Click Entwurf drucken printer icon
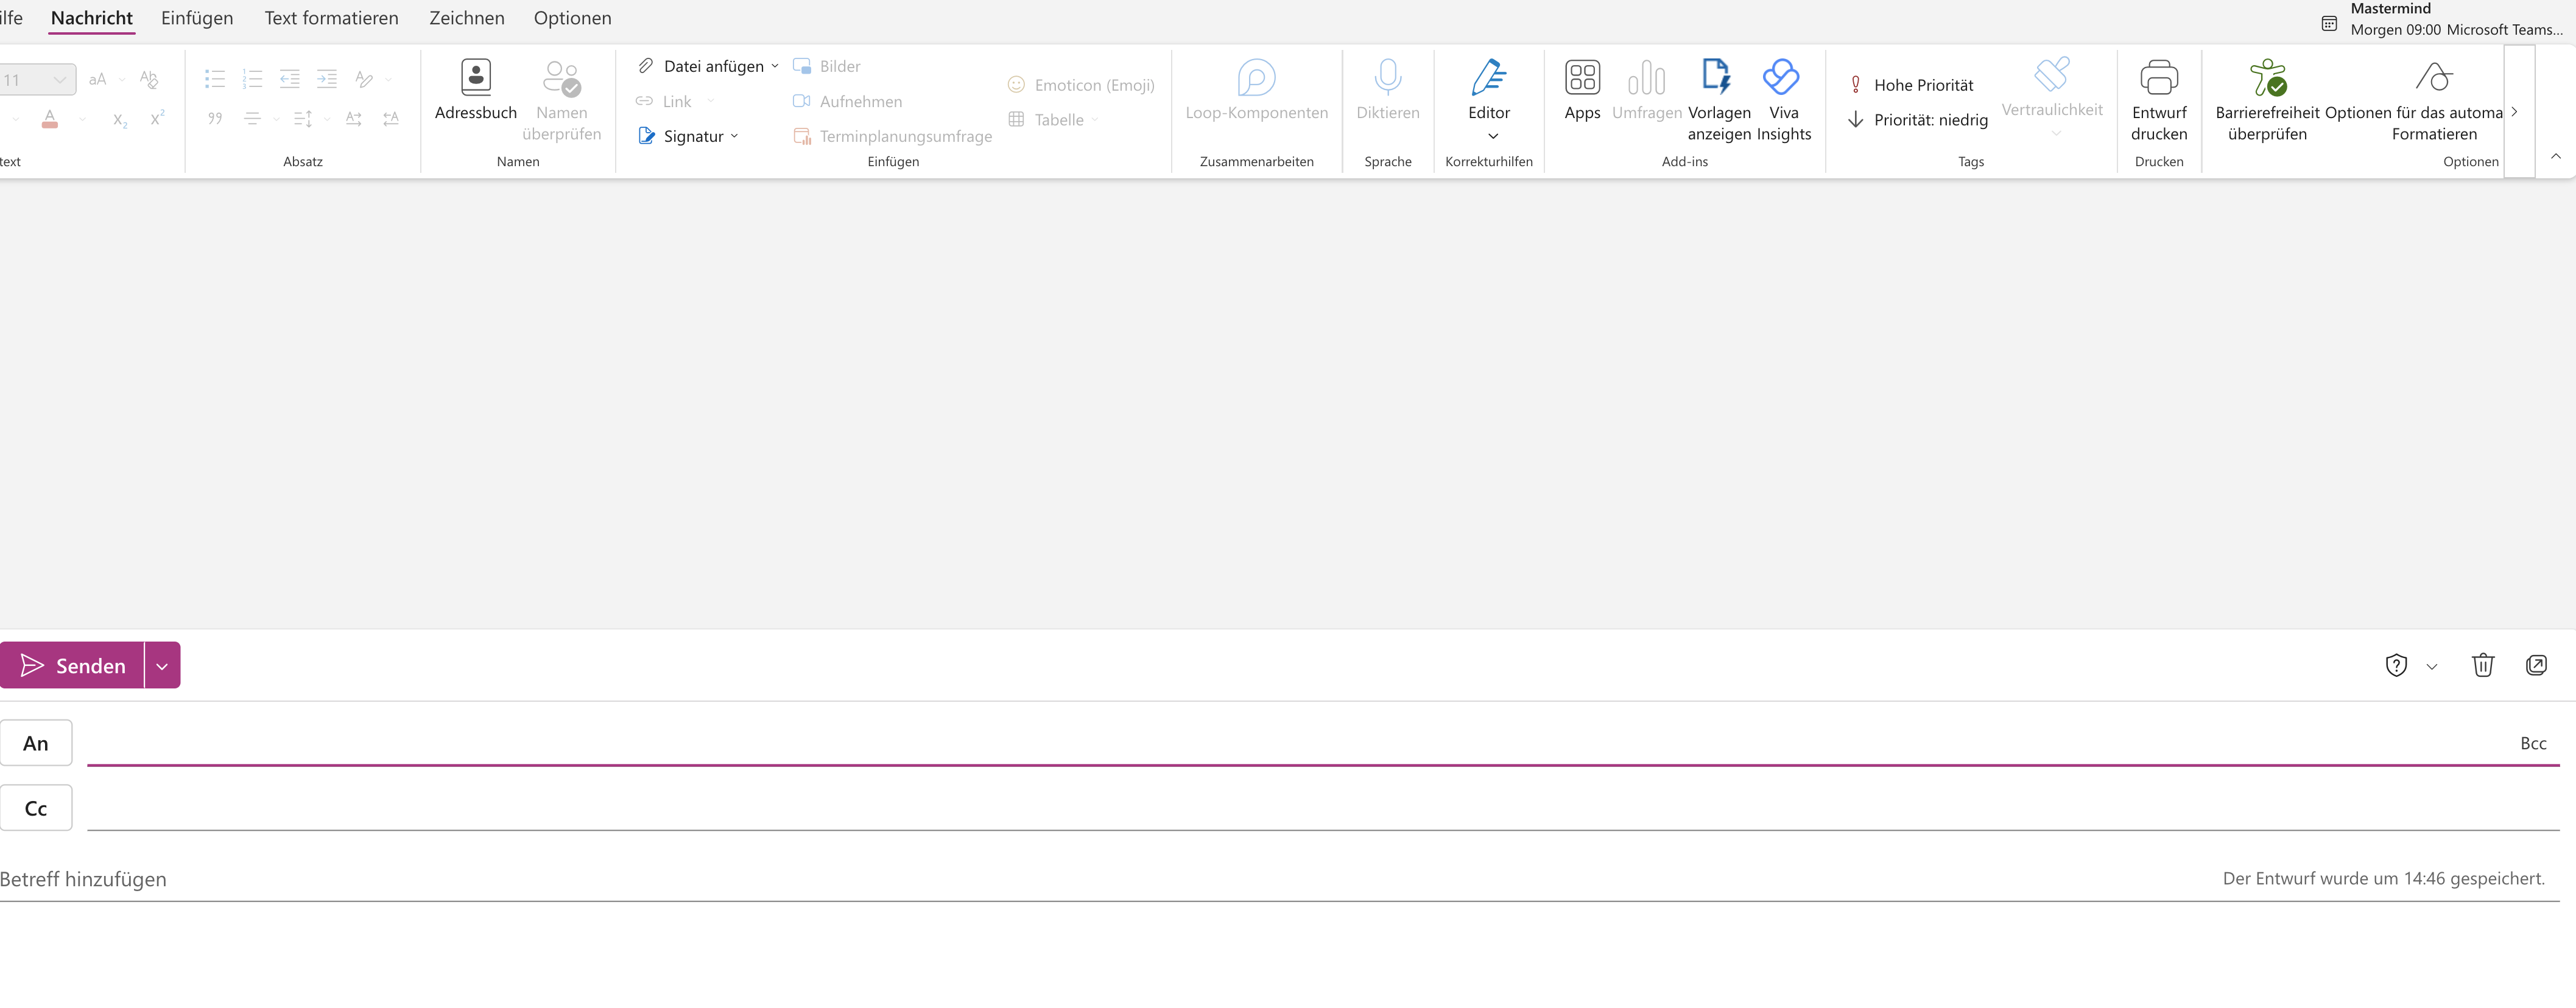 tap(2159, 77)
